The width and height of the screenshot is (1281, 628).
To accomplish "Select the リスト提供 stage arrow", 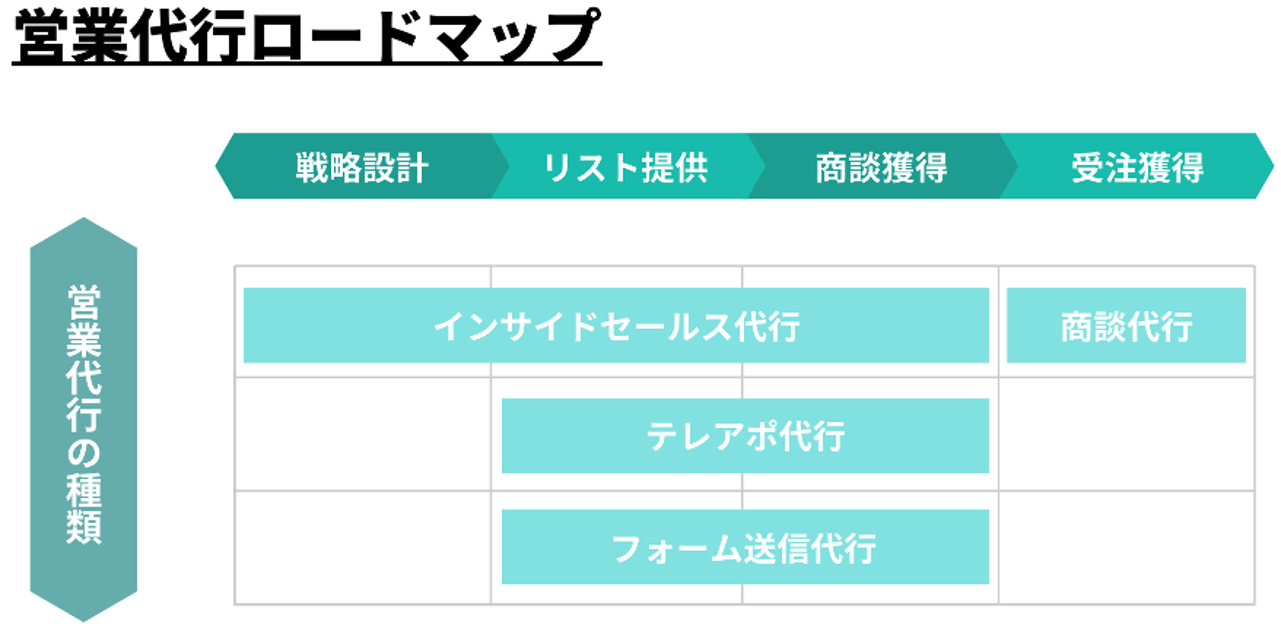I will pyautogui.click(x=627, y=166).
